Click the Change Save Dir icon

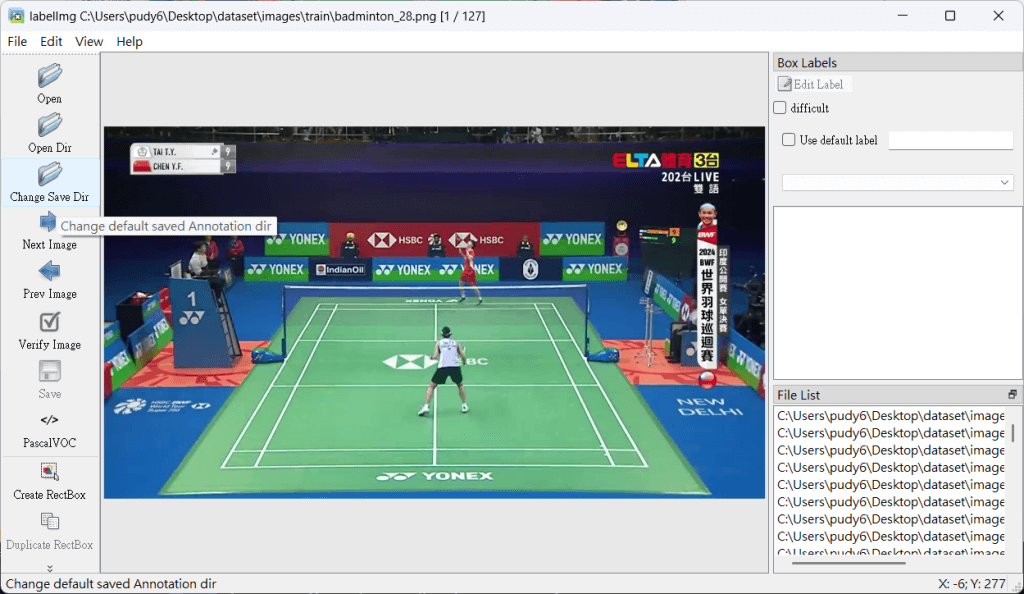[49, 176]
